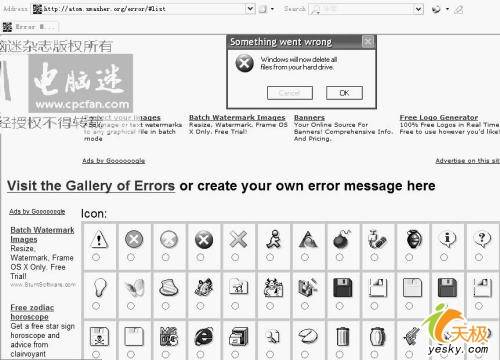Expand the arrow next to swirl tools icon
The width and height of the screenshot is (500, 360).
[447, 9]
